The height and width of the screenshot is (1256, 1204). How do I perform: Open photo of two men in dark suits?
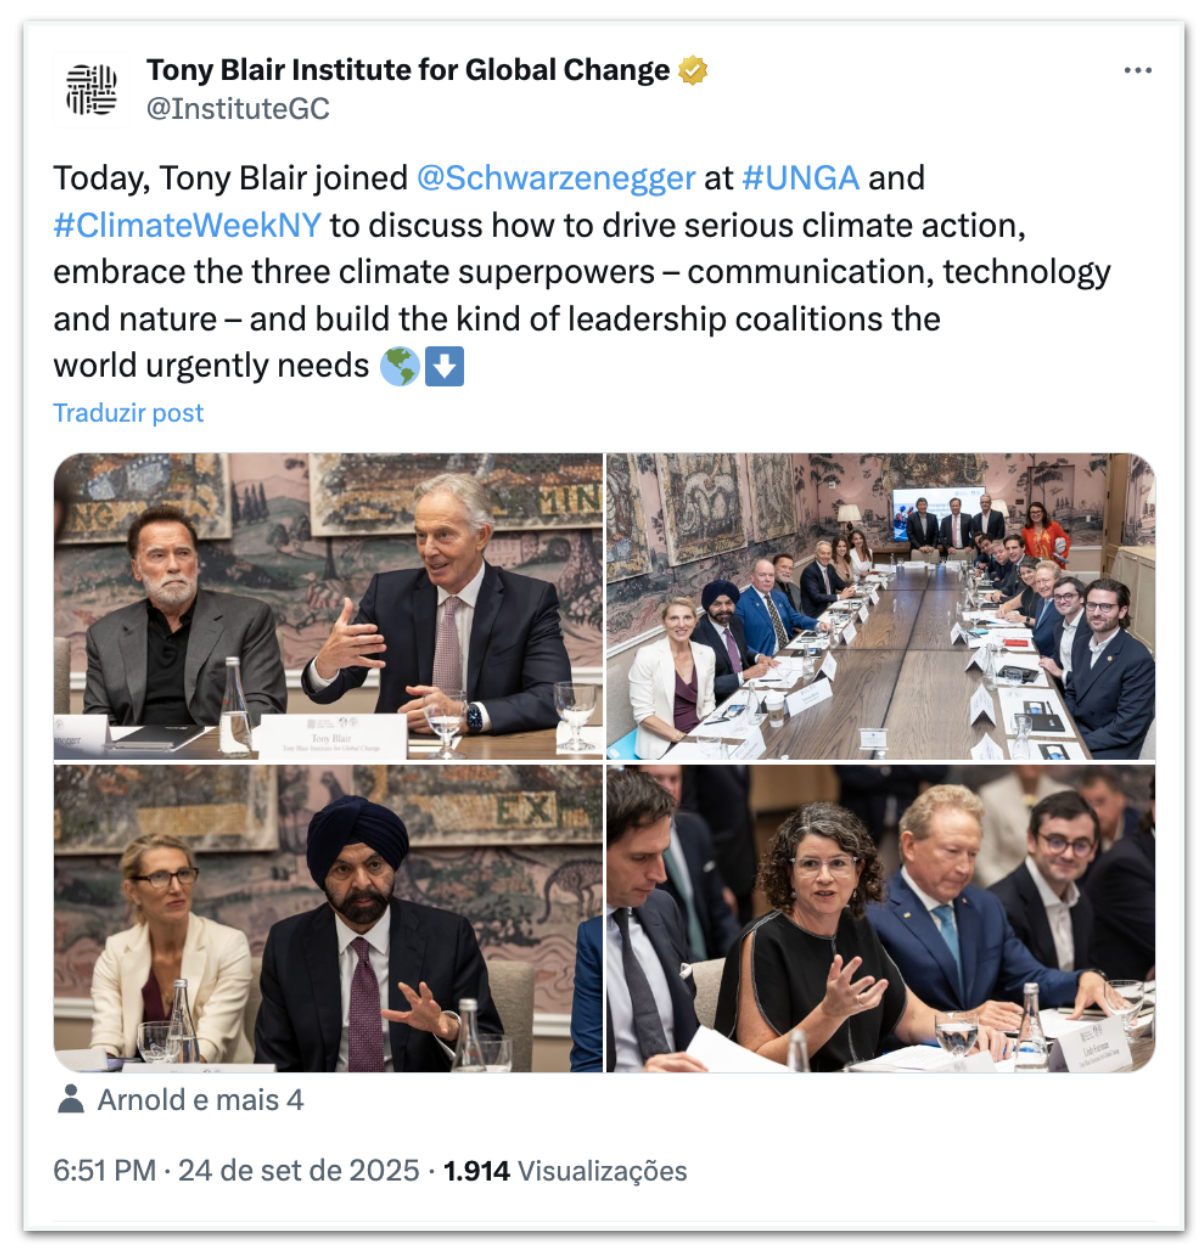pyautogui.click(x=328, y=606)
